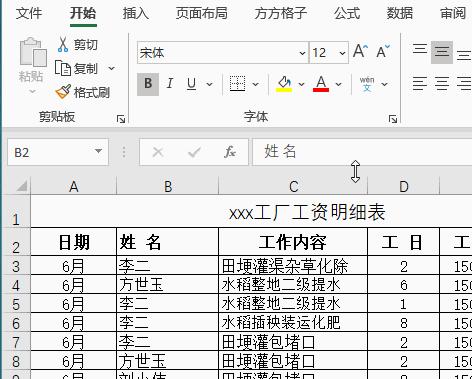Viewport: 472px width, 379px height.
Task: Open font settings dialog launcher
Action: coord(393,119)
